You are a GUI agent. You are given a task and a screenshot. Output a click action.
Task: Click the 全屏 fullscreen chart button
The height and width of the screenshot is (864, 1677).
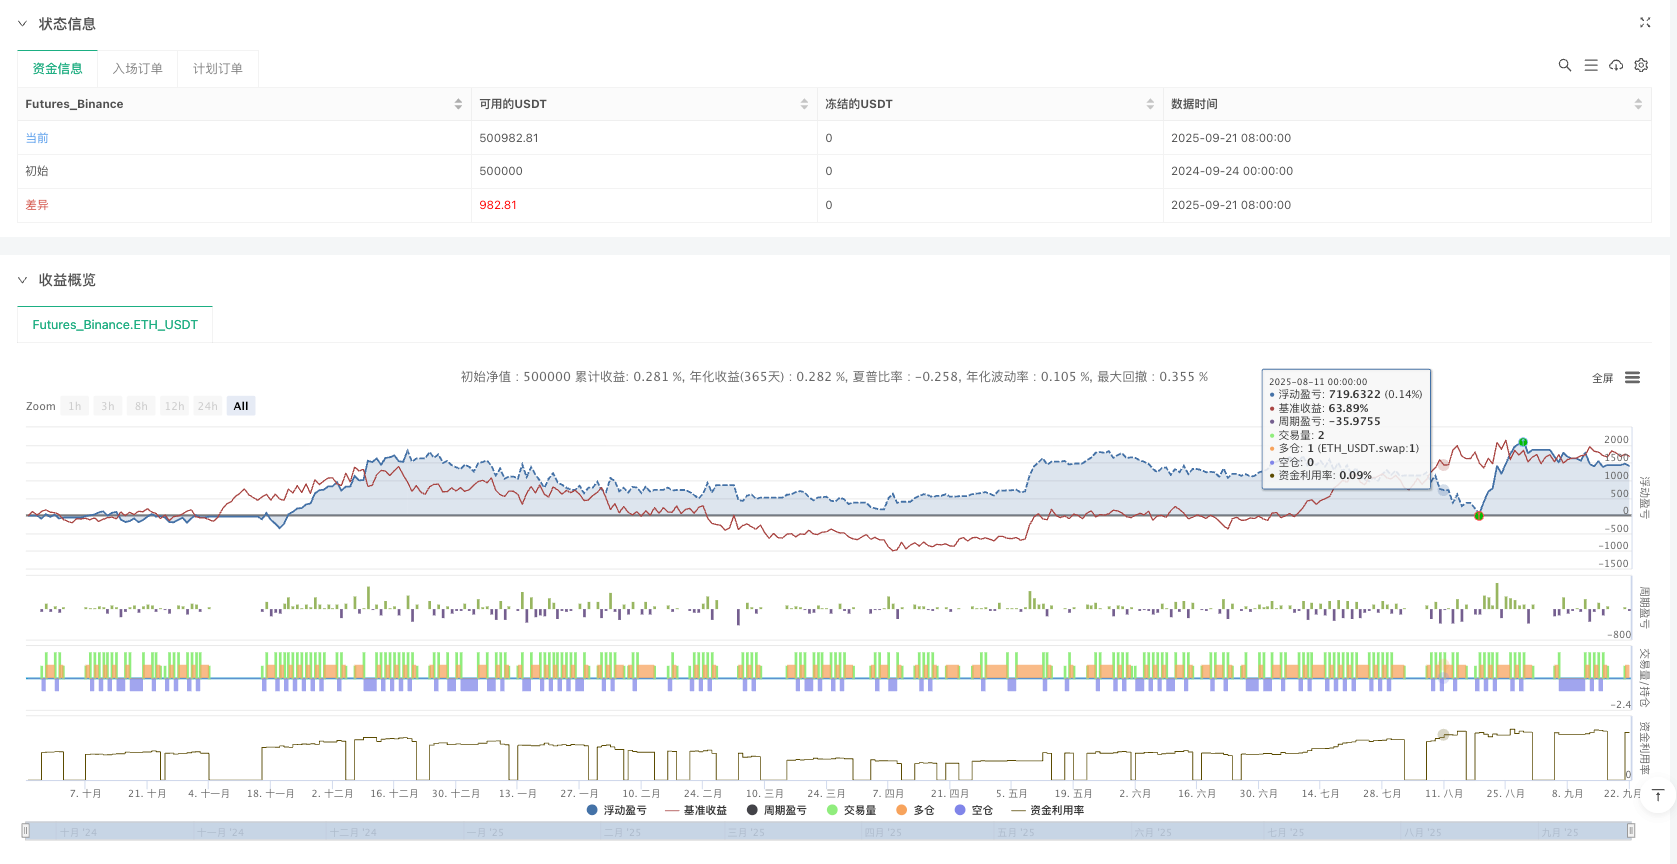click(1602, 378)
